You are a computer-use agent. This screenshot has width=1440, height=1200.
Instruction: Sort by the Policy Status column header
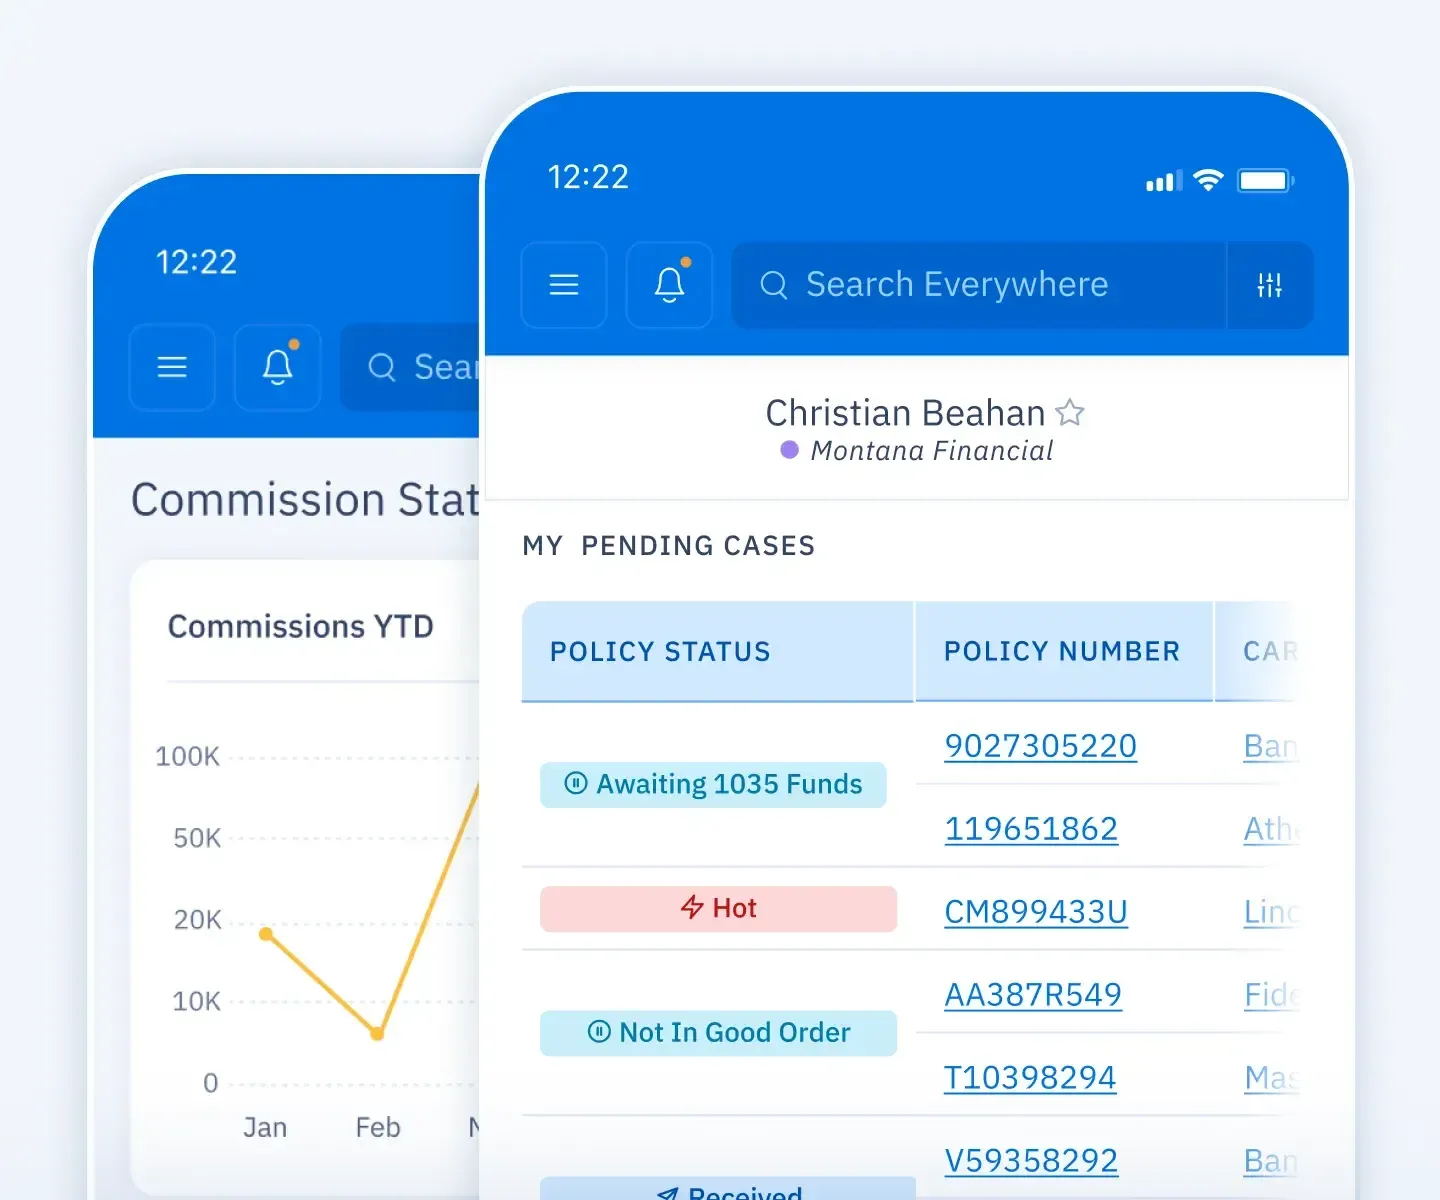point(659,651)
